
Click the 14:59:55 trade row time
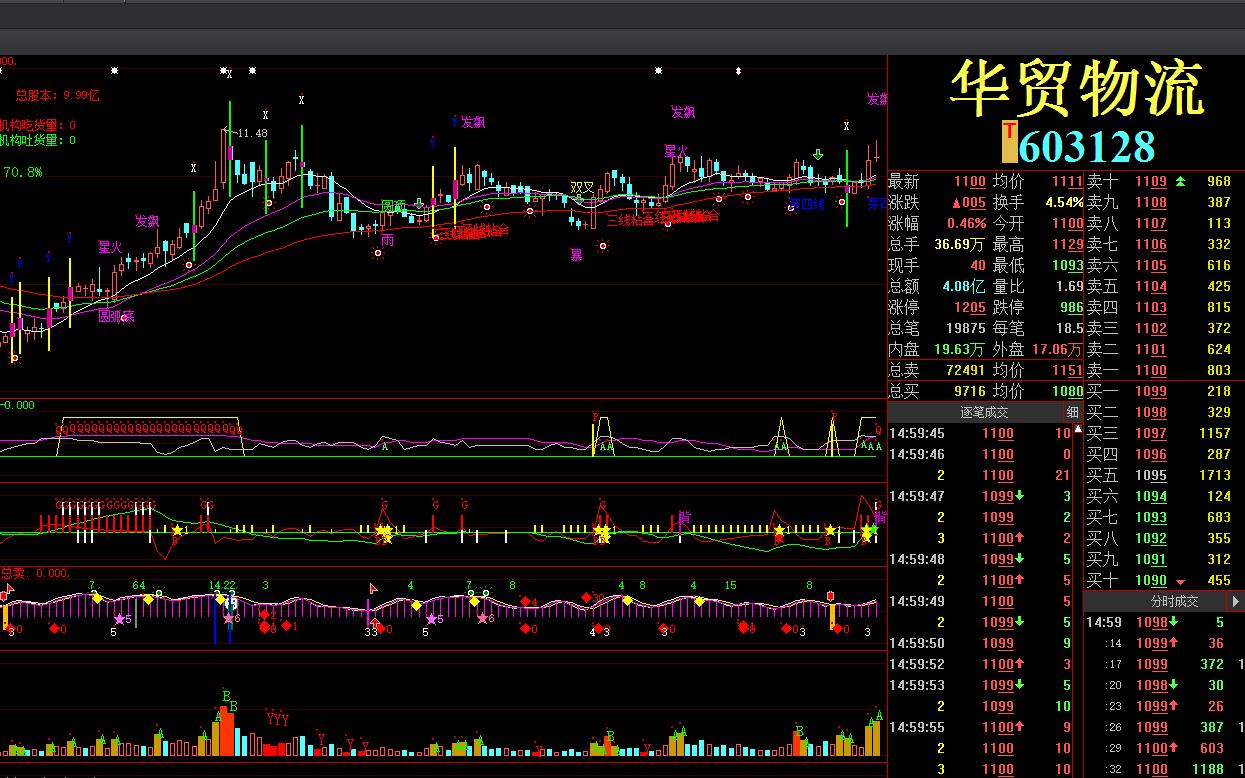coord(917,727)
